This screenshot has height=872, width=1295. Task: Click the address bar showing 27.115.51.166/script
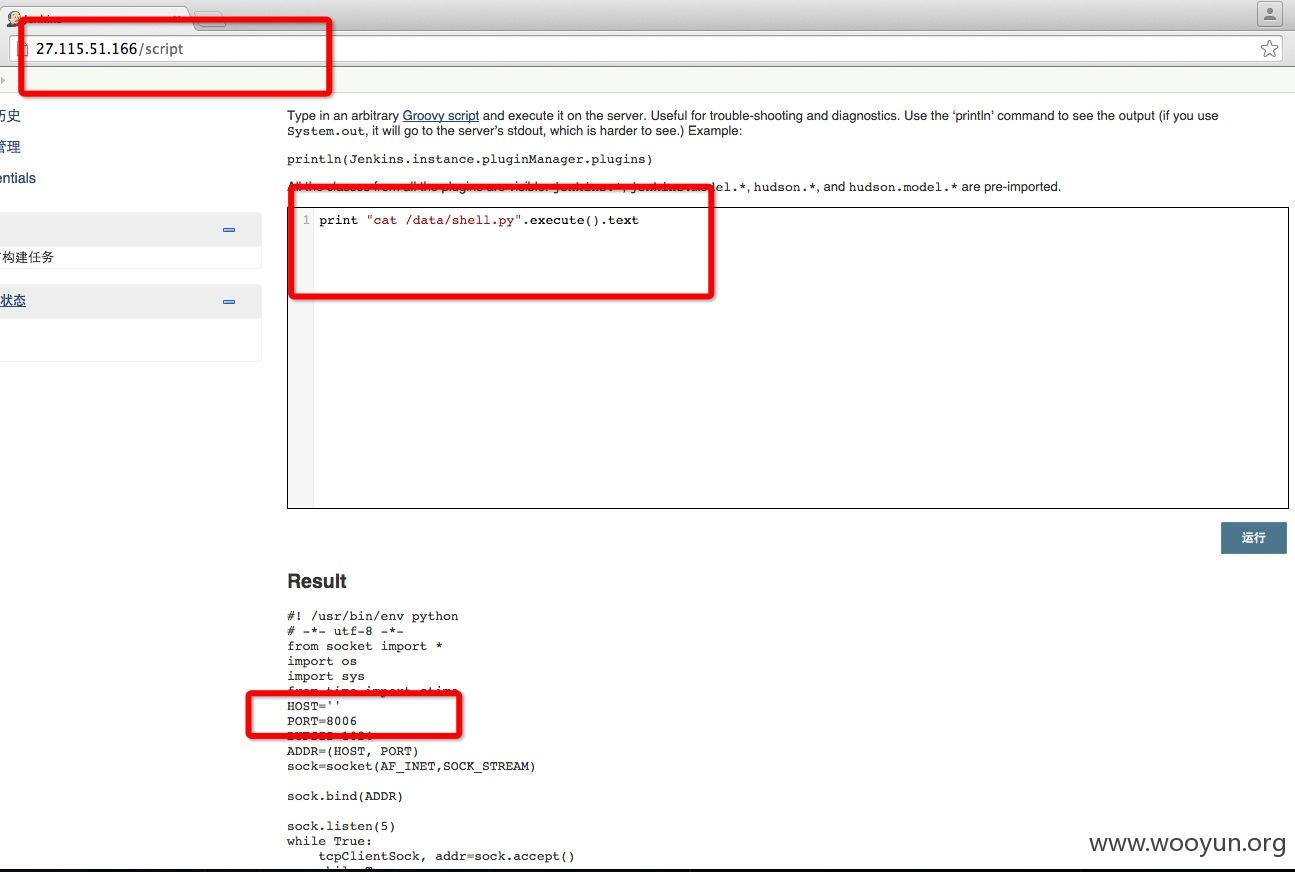click(645, 48)
